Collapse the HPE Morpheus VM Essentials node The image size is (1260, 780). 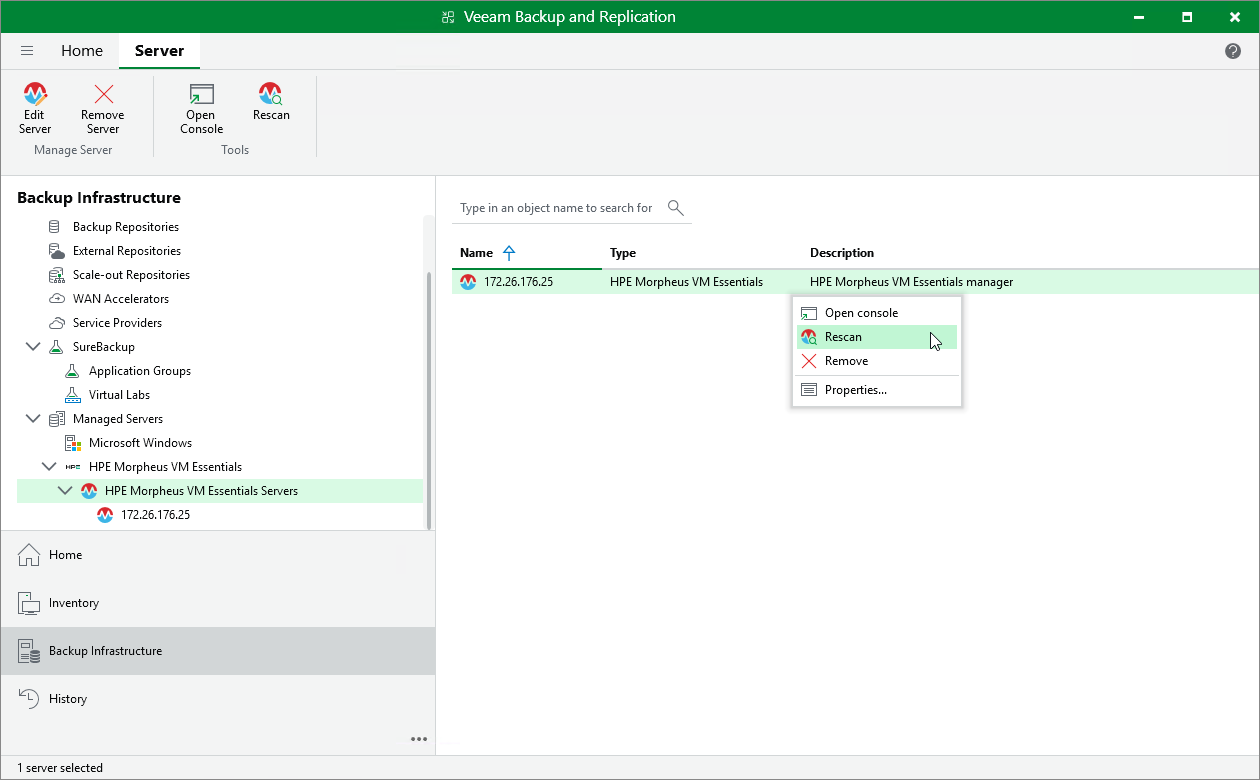coord(49,467)
